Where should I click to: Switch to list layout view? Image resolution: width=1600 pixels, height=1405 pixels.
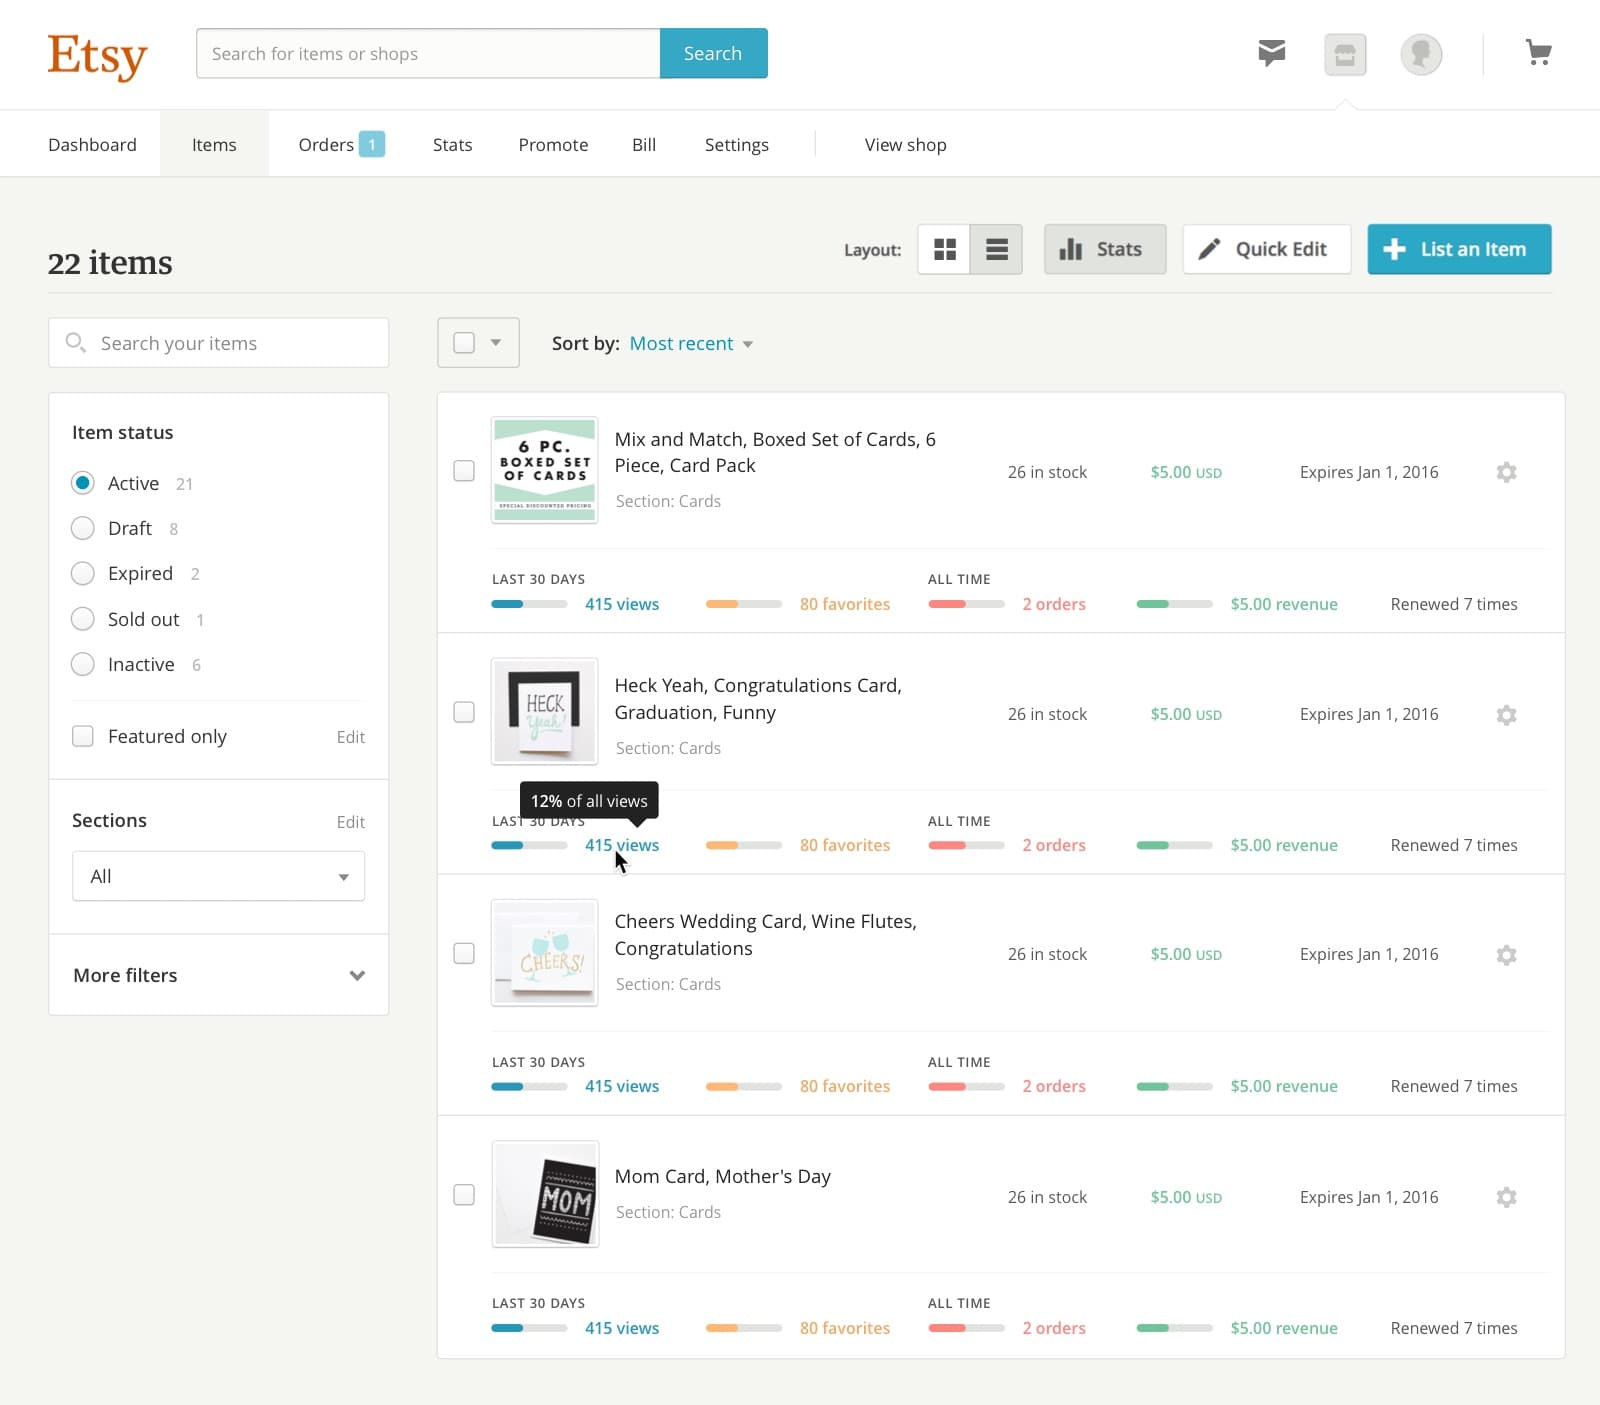[x=996, y=249]
